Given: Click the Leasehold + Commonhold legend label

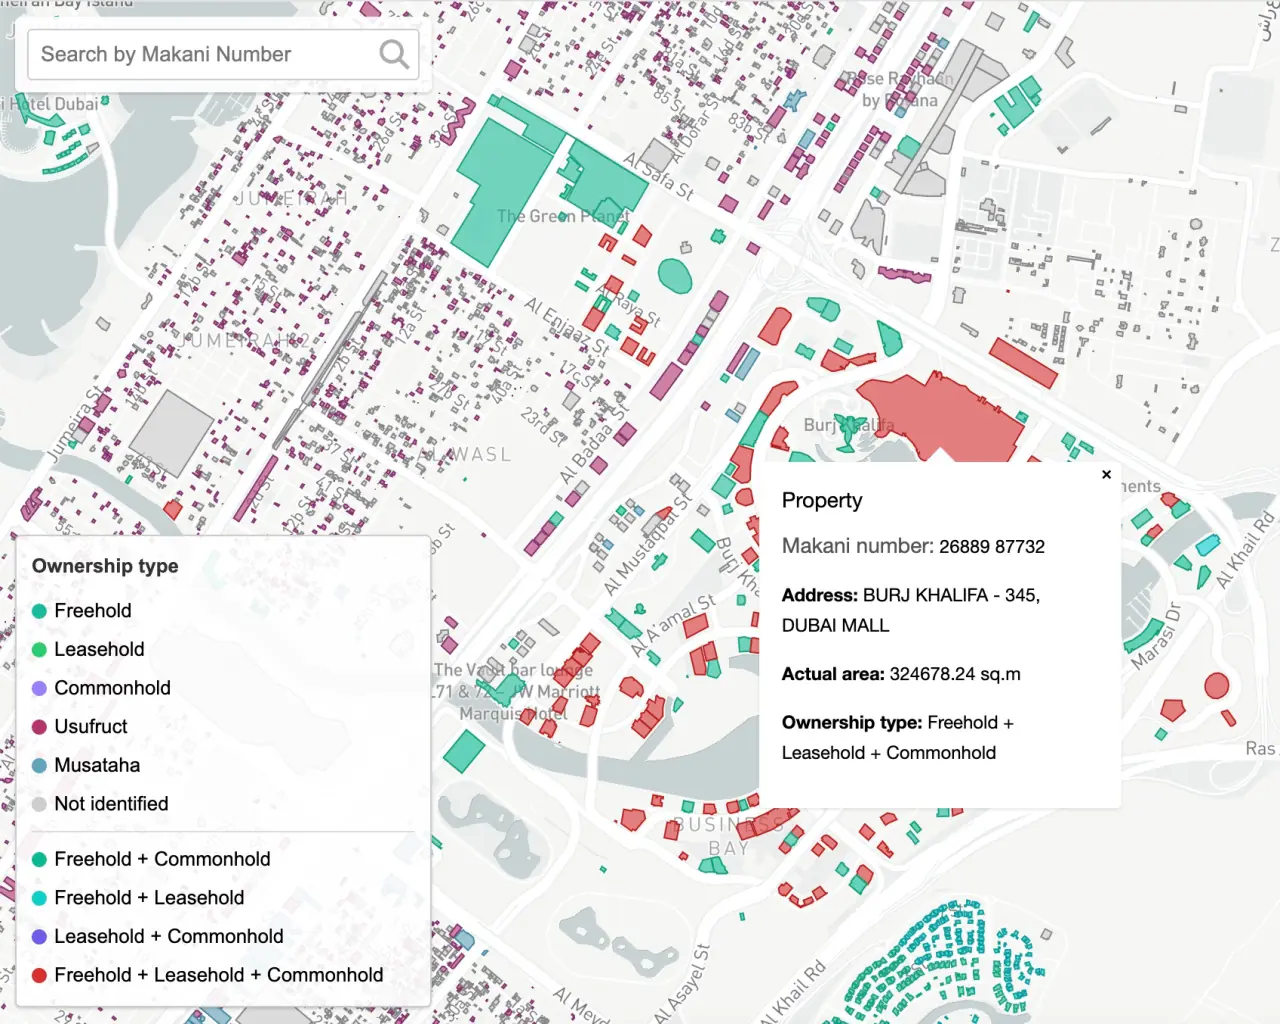Looking at the screenshot, I should click(169, 936).
